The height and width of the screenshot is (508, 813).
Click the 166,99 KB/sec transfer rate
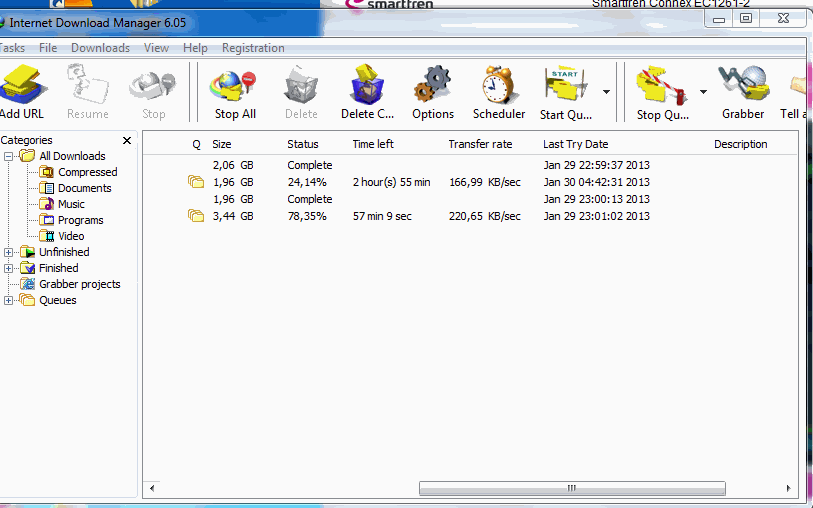click(485, 182)
